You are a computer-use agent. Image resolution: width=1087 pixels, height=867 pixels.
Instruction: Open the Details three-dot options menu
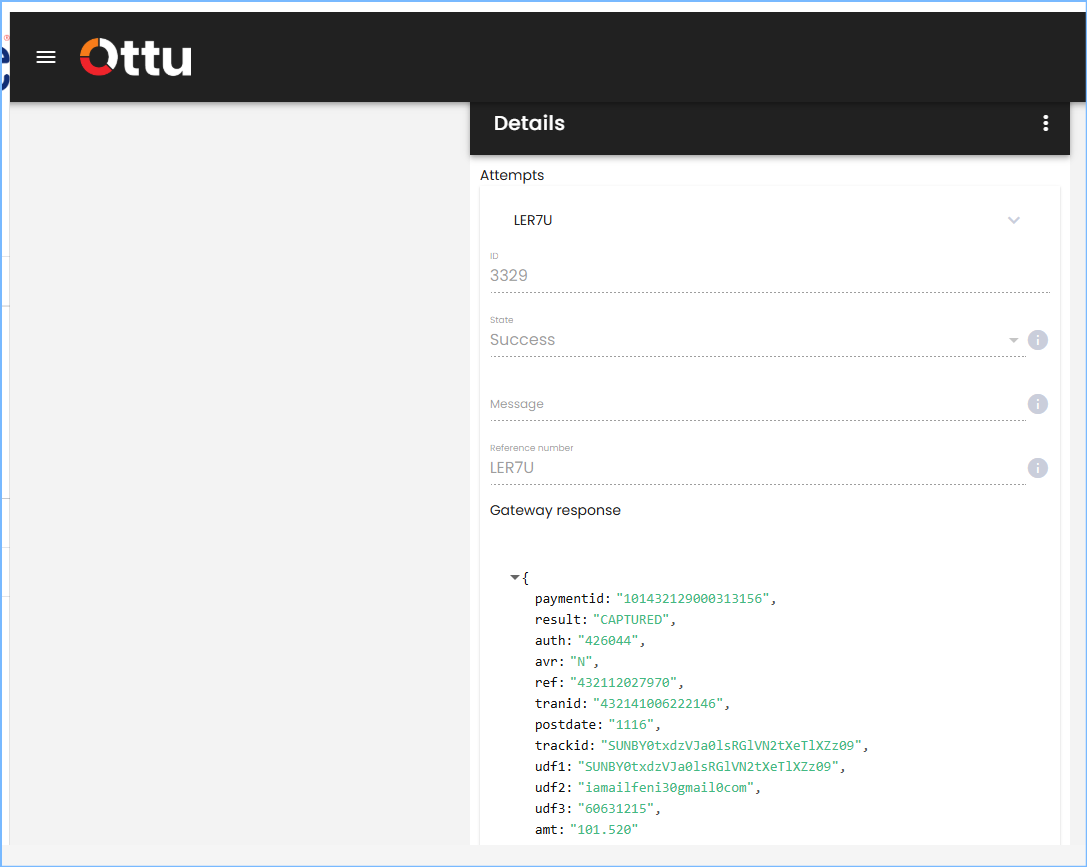(1045, 123)
